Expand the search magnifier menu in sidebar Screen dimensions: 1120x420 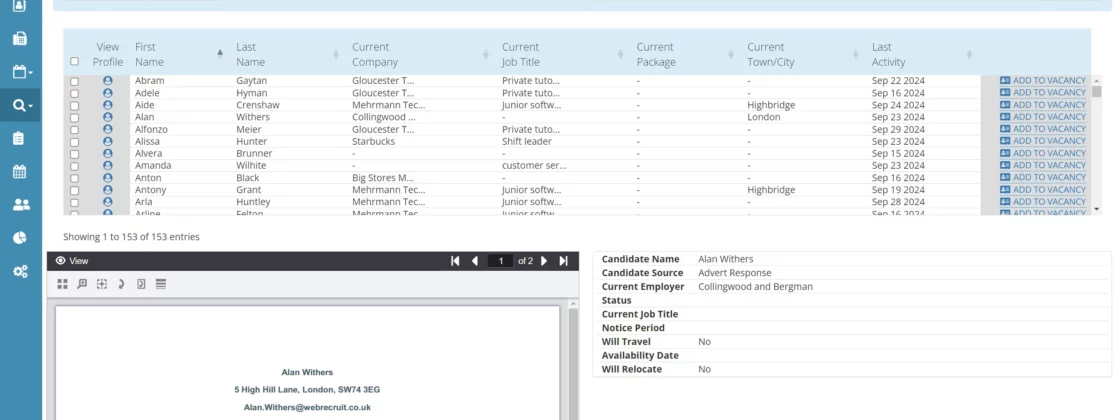[20, 105]
